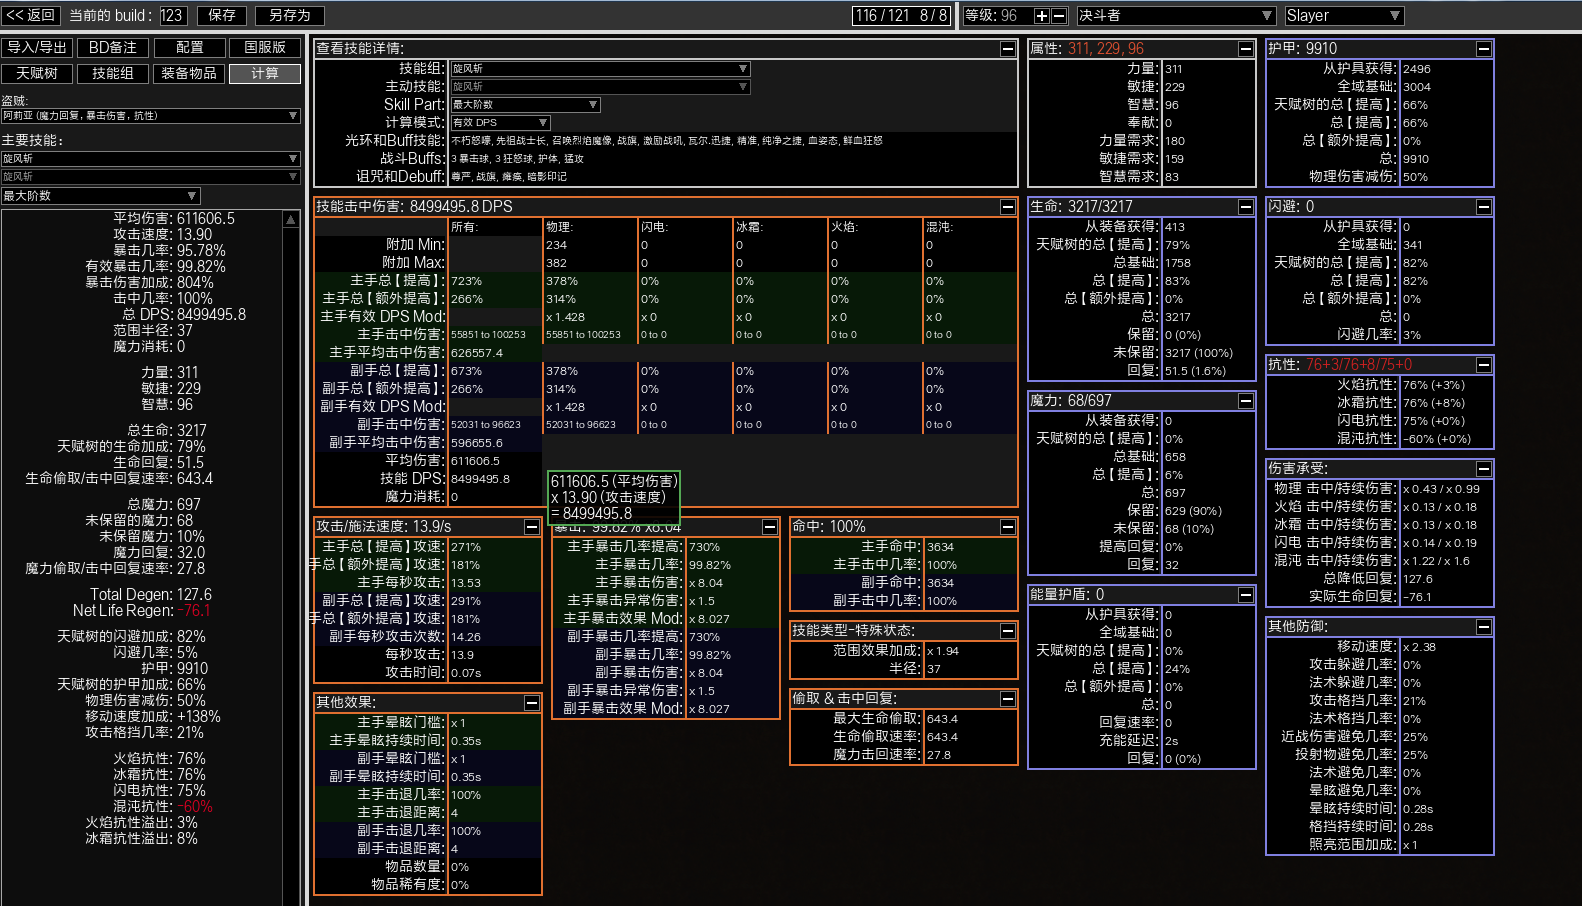Collapse the 属性 attributes section

[1246, 49]
